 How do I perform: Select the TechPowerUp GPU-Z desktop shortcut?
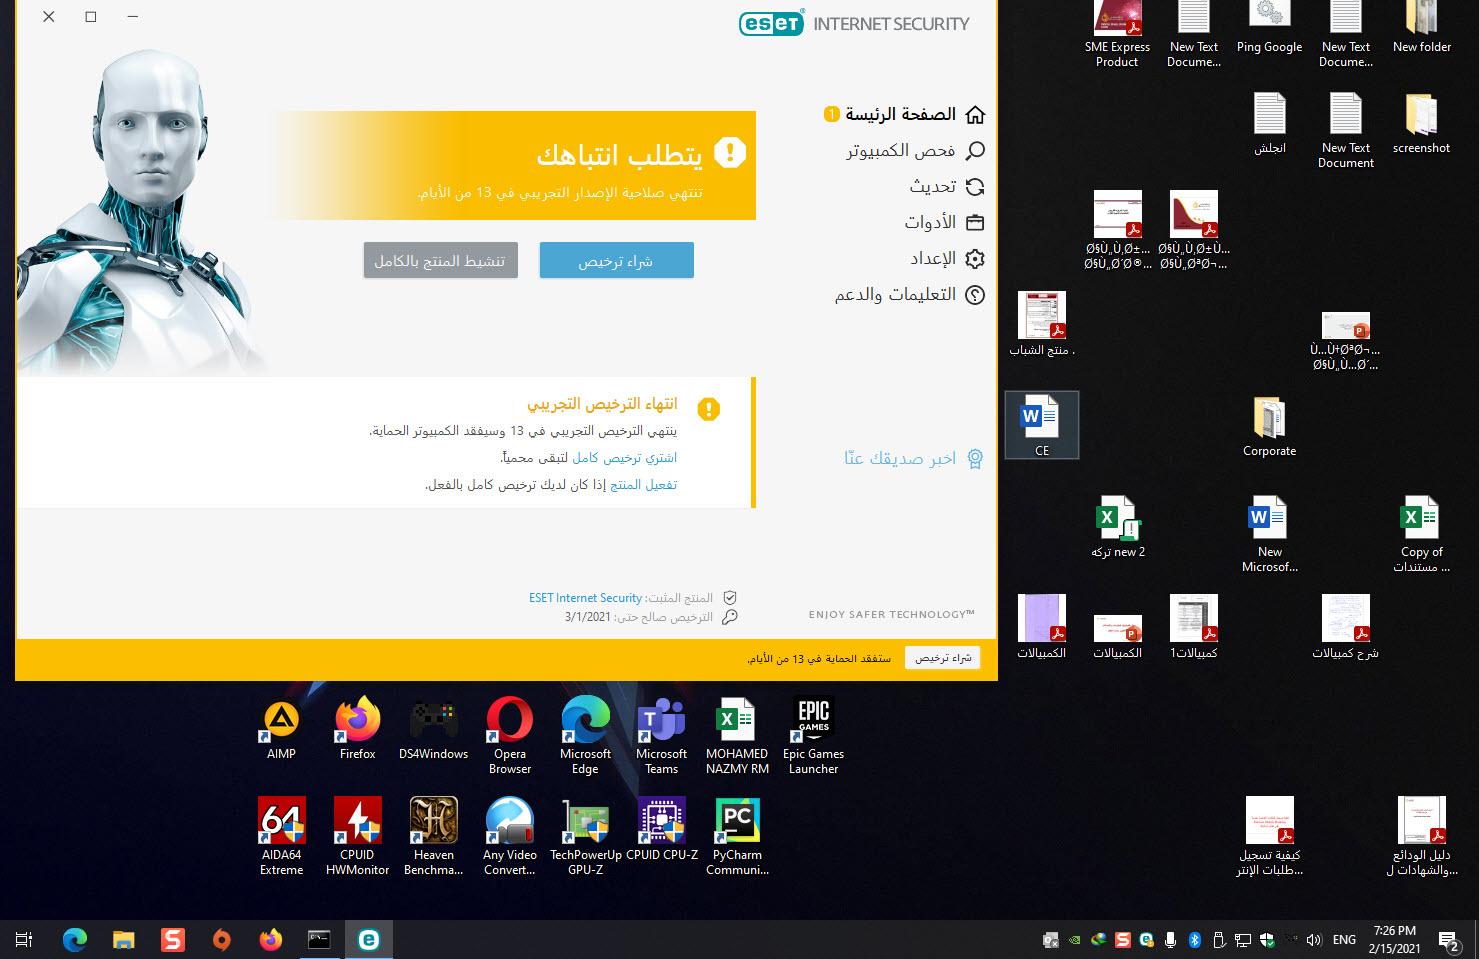point(585,837)
